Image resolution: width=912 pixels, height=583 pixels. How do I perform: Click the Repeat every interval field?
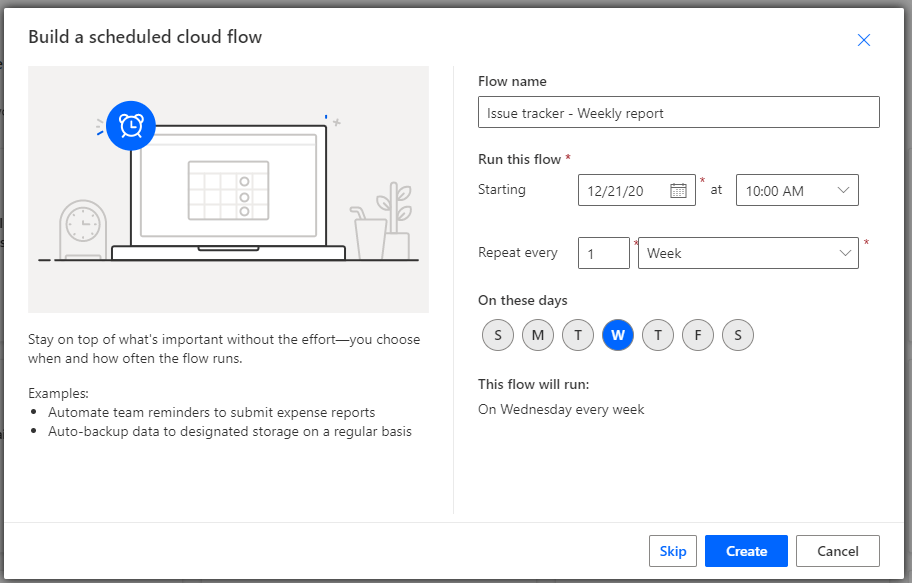point(603,252)
